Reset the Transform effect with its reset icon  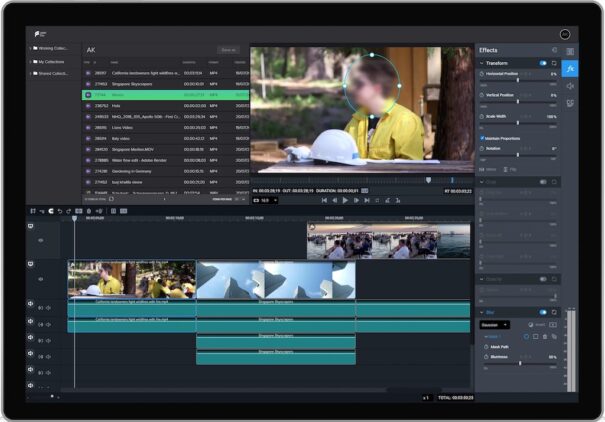[555, 63]
